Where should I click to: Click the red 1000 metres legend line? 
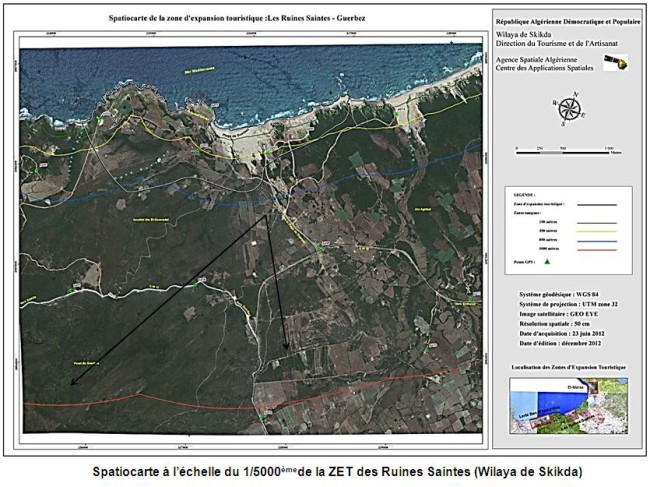[x=596, y=248]
